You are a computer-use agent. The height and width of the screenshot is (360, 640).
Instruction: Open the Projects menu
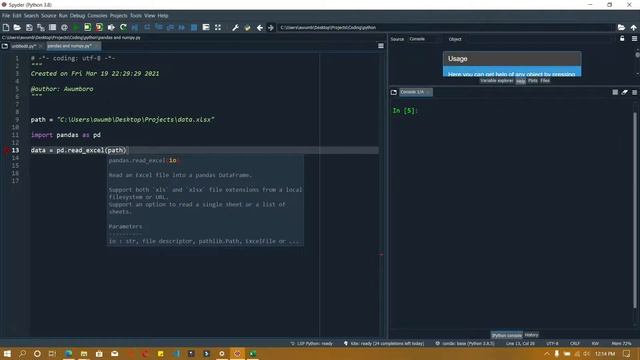(x=118, y=16)
